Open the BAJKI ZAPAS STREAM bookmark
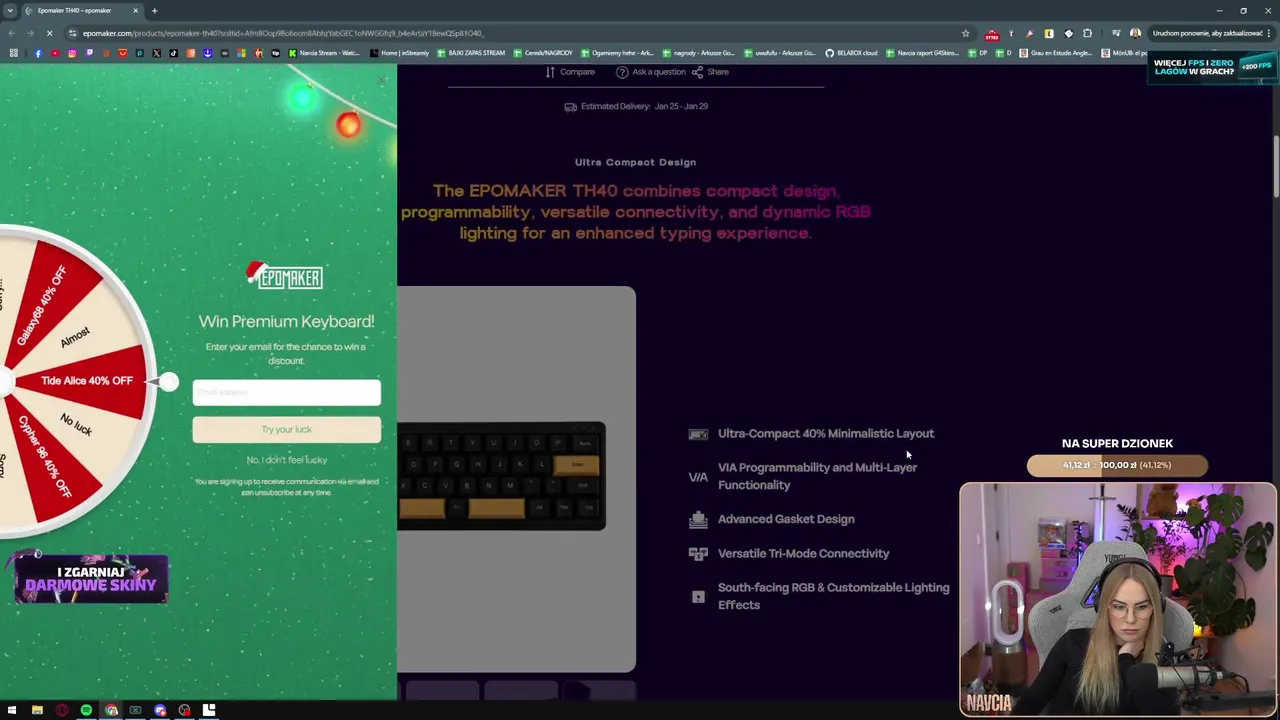1280x720 pixels. coord(471,53)
